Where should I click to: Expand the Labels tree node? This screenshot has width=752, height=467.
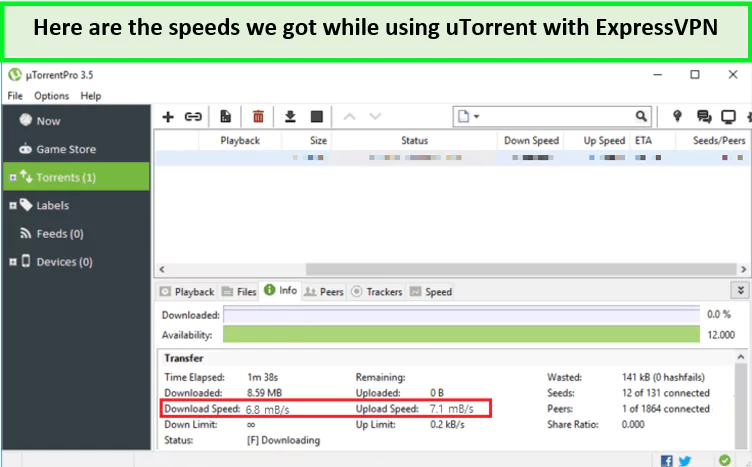pyautogui.click(x=13, y=206)
